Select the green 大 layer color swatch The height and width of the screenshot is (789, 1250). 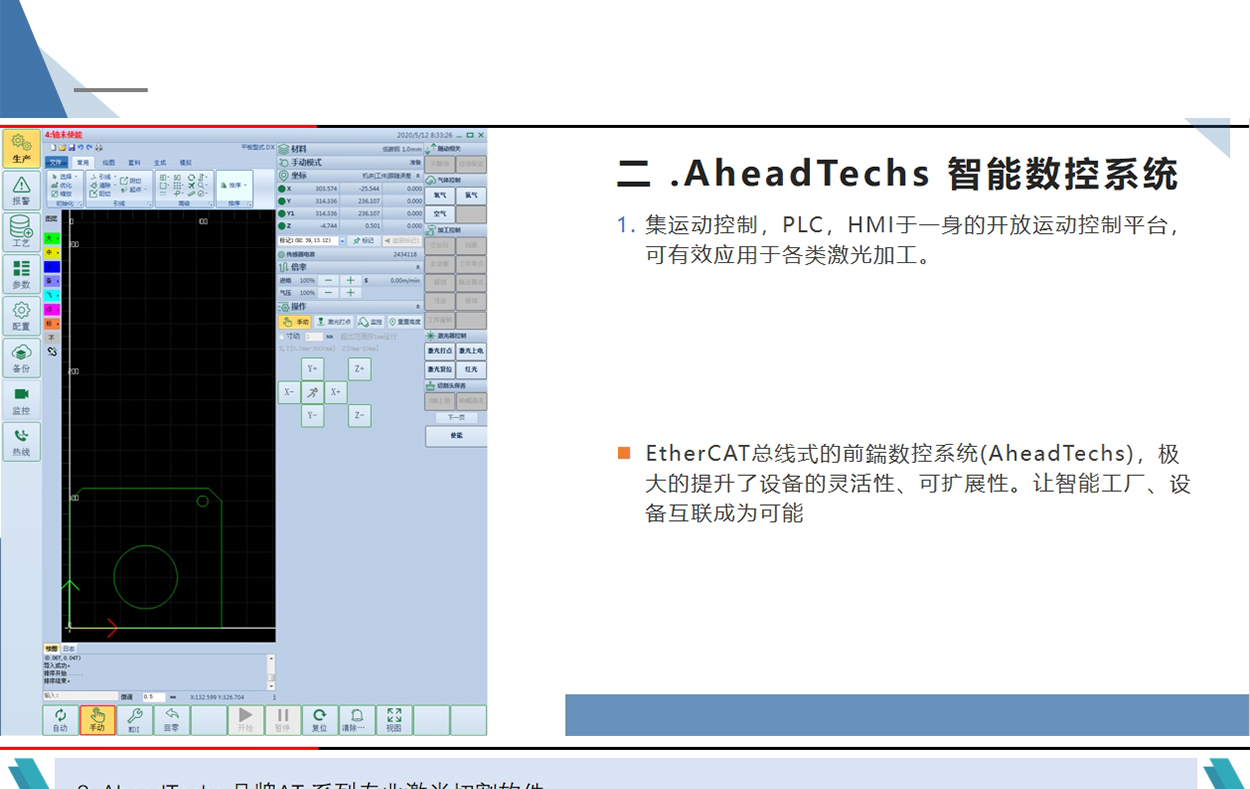(52, 238)
